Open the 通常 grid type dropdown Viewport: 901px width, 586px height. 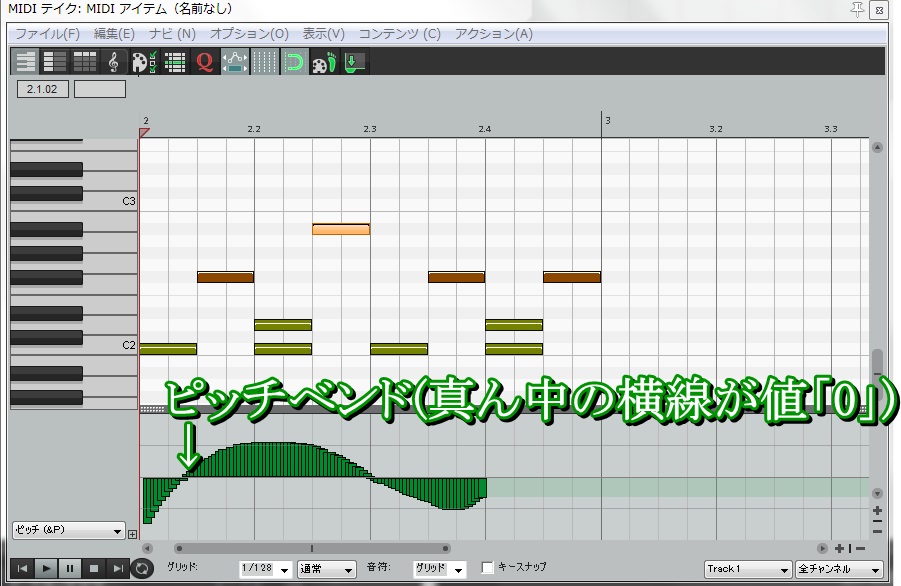pyautogui.click(x=326, y=569)
